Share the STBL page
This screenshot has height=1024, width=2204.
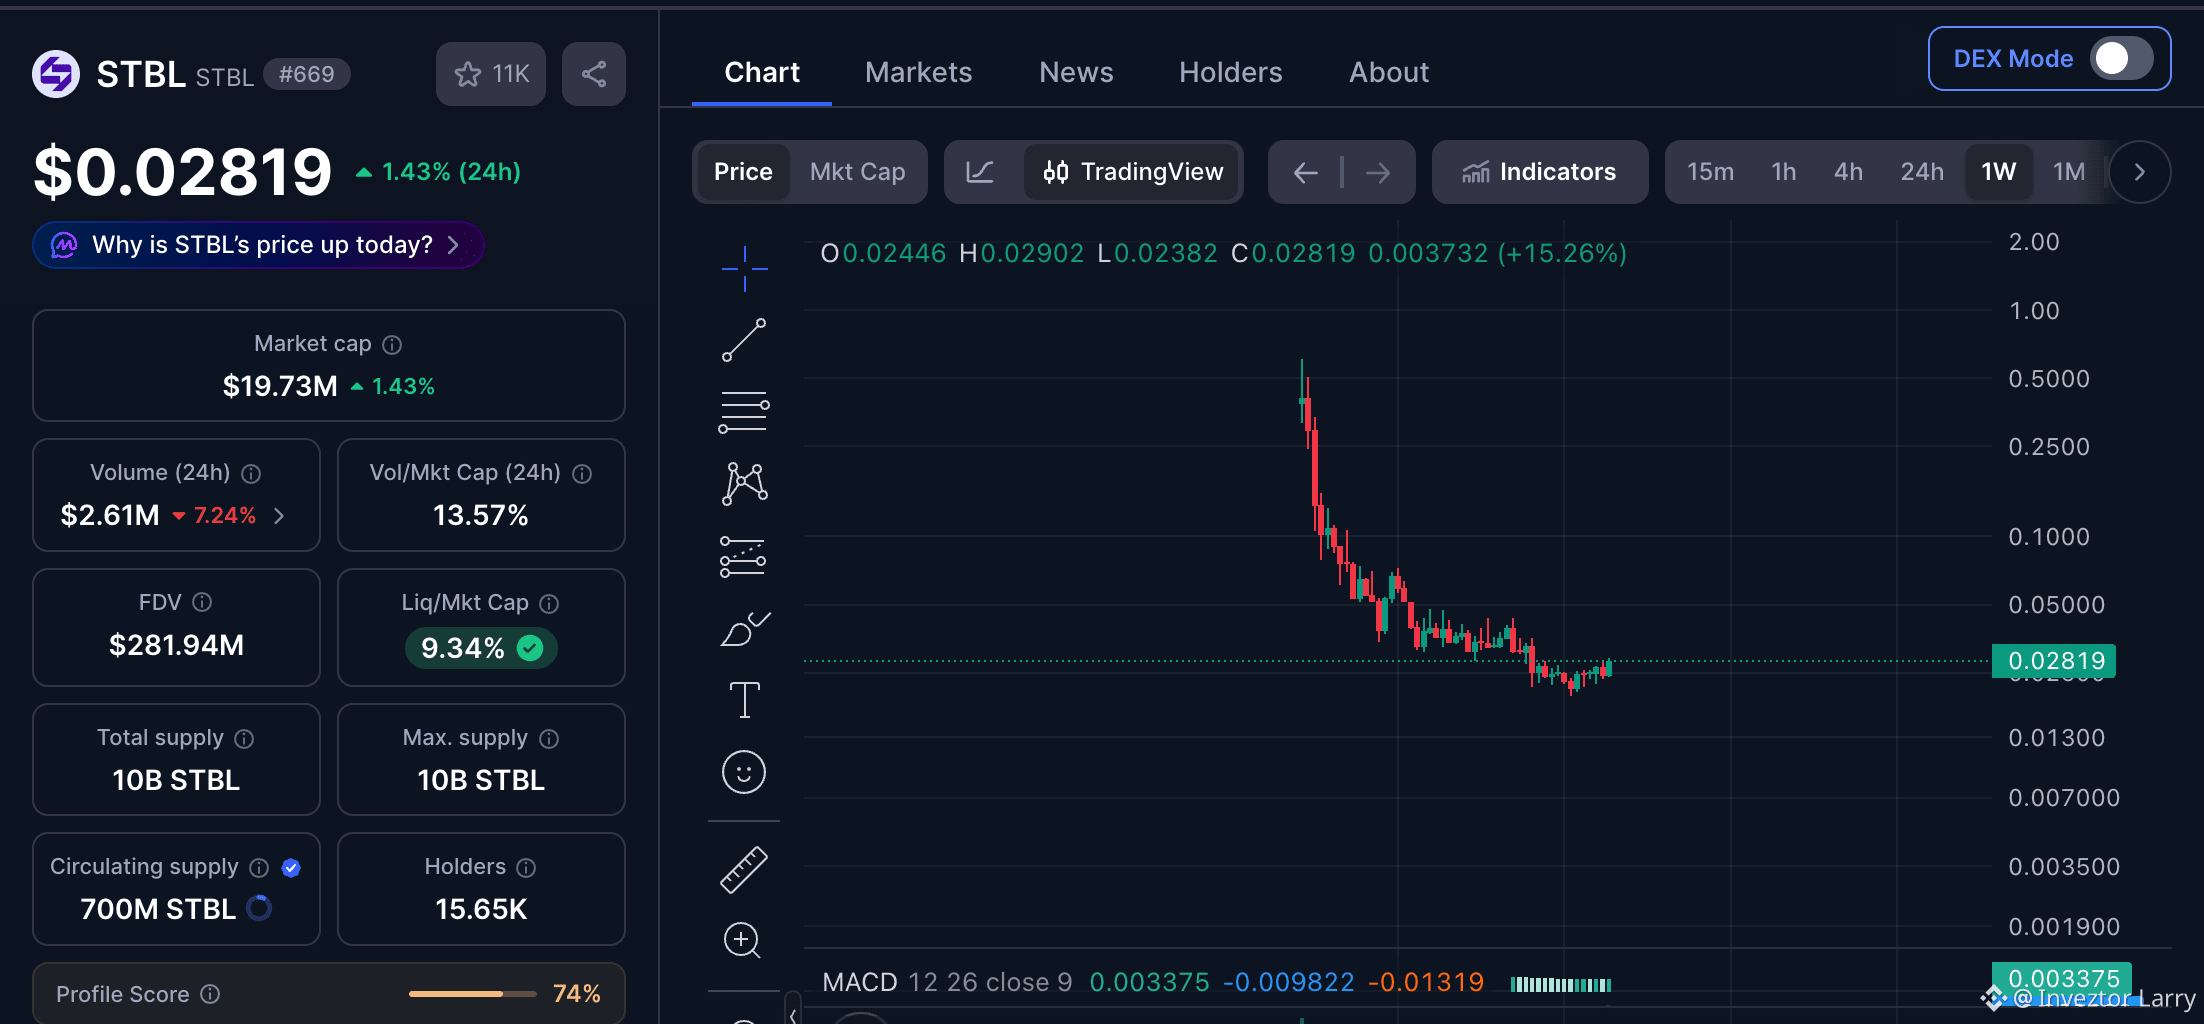(x=594, y=74)
